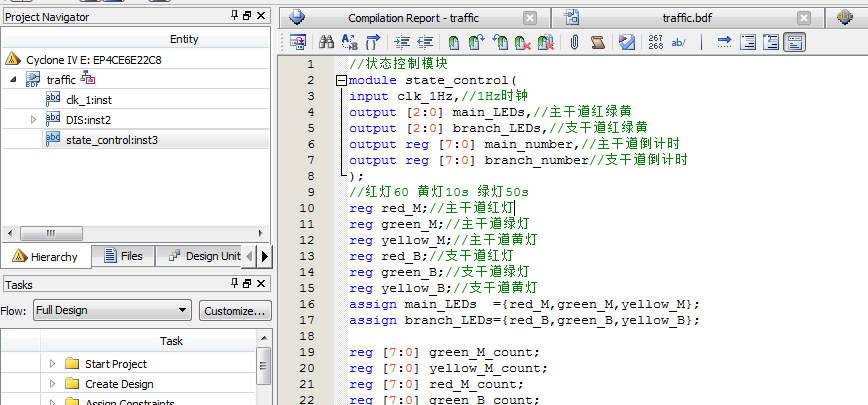The image size is (868, 405).
Task: Click the paperclip attachment icon
Action: [x=574, y=42]
